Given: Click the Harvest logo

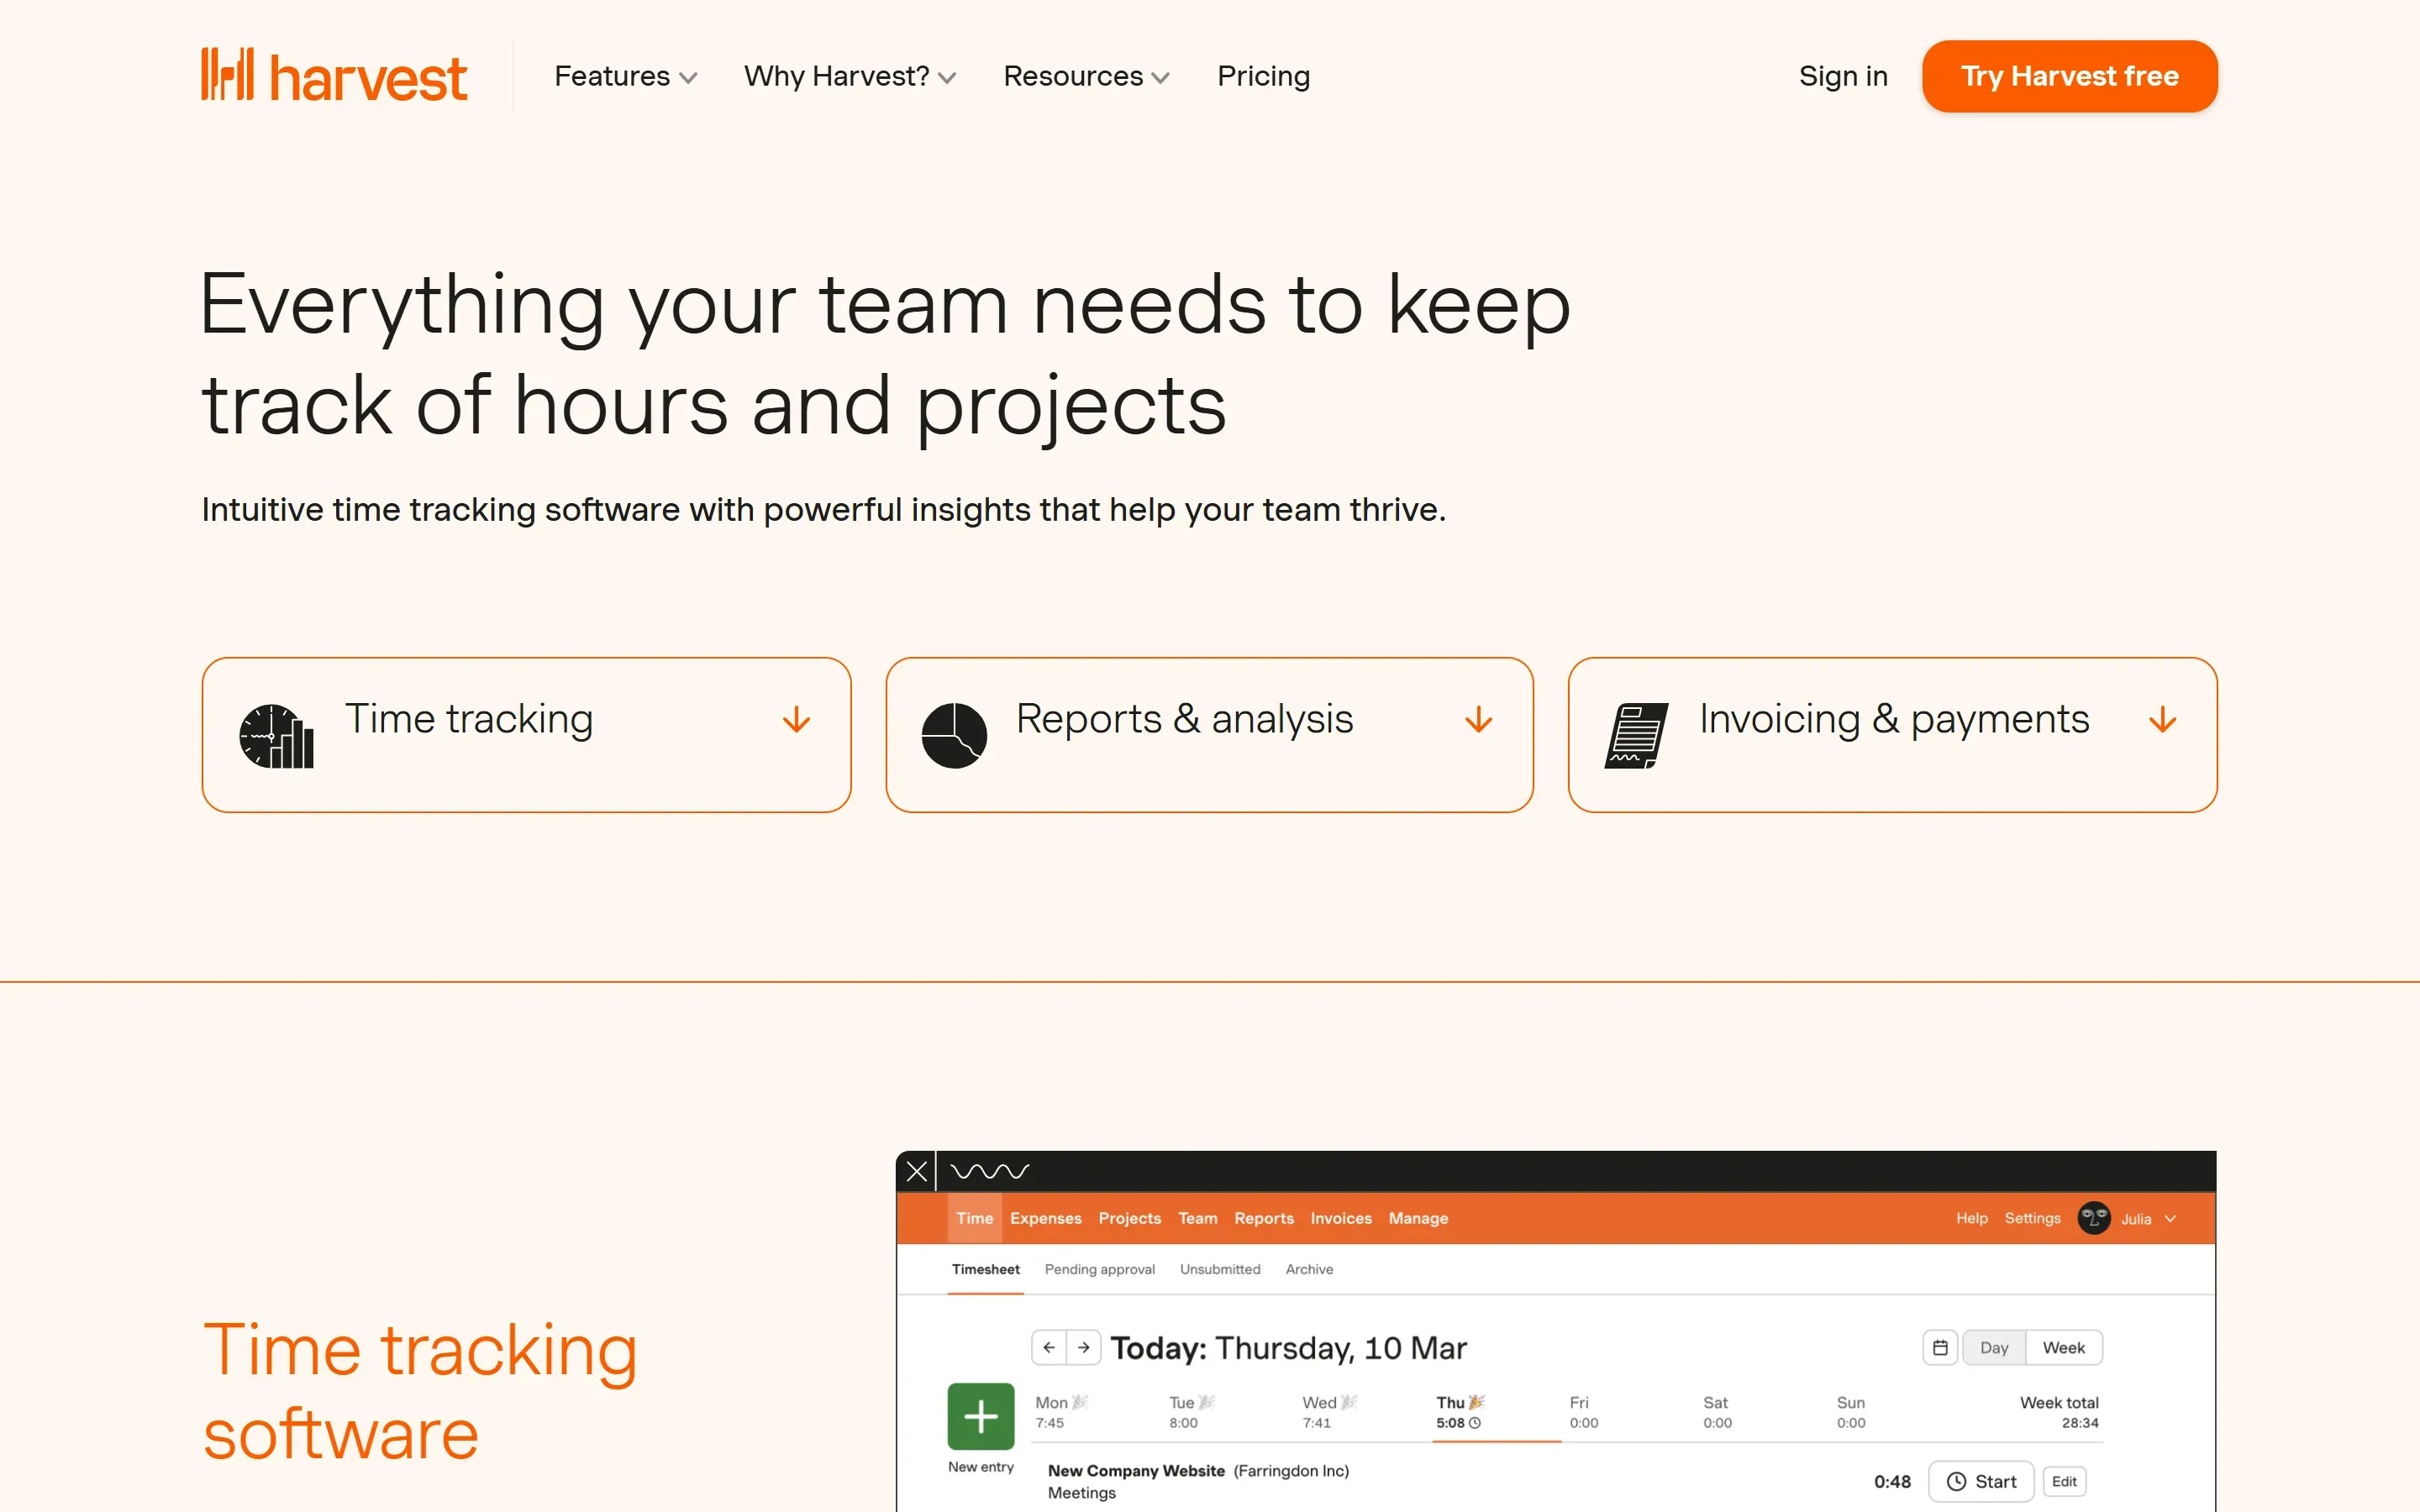Looking at the screenshot, I should point(334,76).
